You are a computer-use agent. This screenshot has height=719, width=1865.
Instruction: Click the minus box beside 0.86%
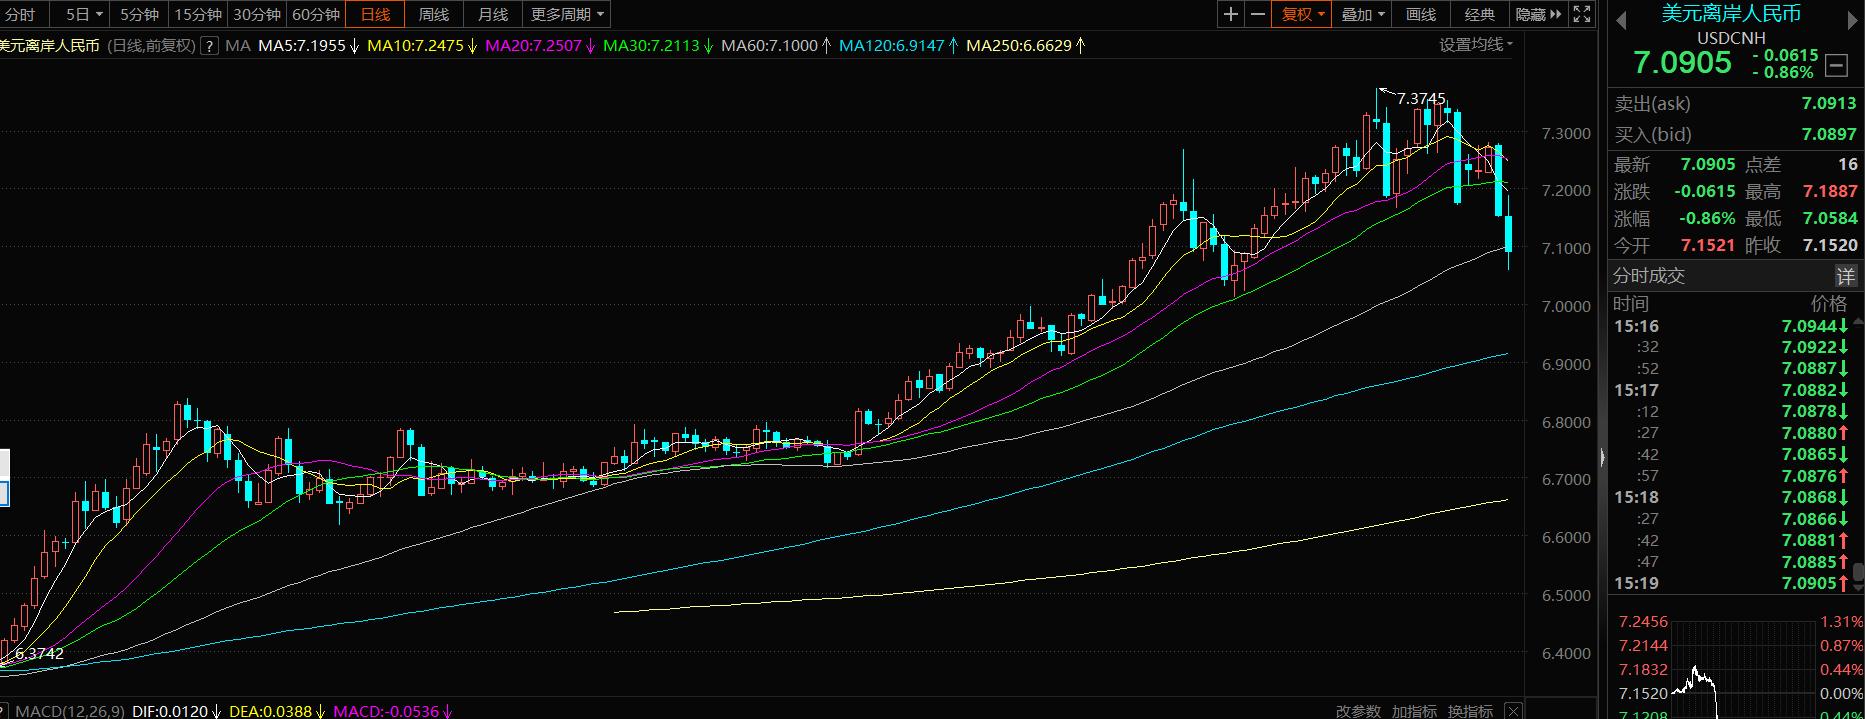pyautogui.click(x=1837, y=66)
